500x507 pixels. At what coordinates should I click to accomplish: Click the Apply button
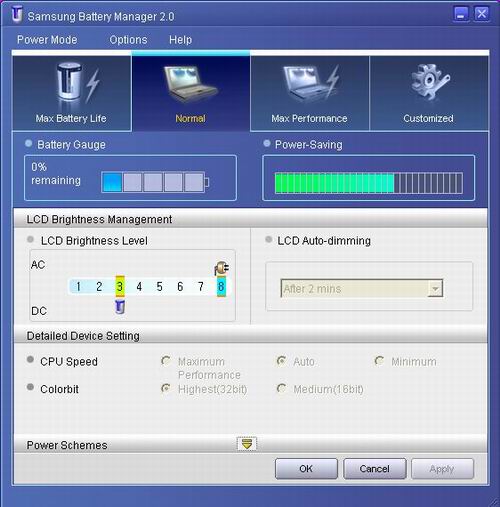[442, 469]
